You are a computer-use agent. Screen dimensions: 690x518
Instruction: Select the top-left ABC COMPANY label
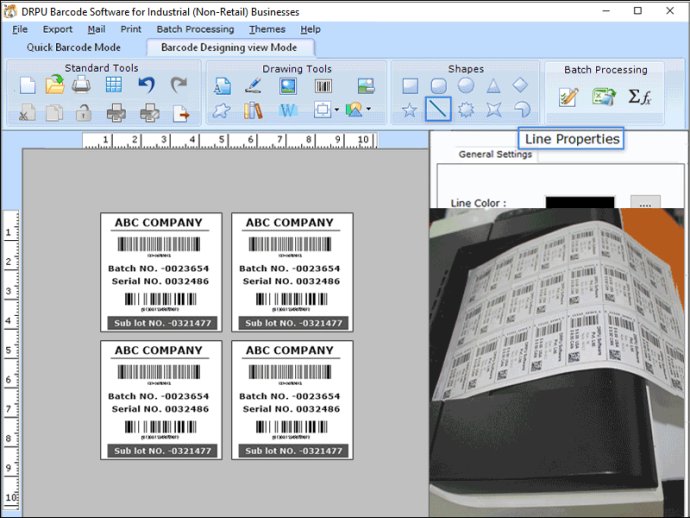[161, 272]
